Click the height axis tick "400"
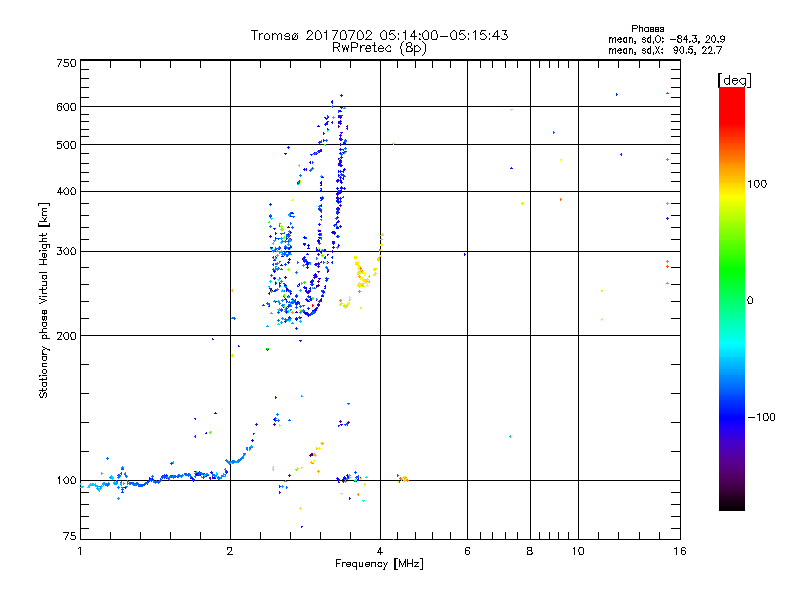Screen dimensions: 800x600 coord(66,191)
